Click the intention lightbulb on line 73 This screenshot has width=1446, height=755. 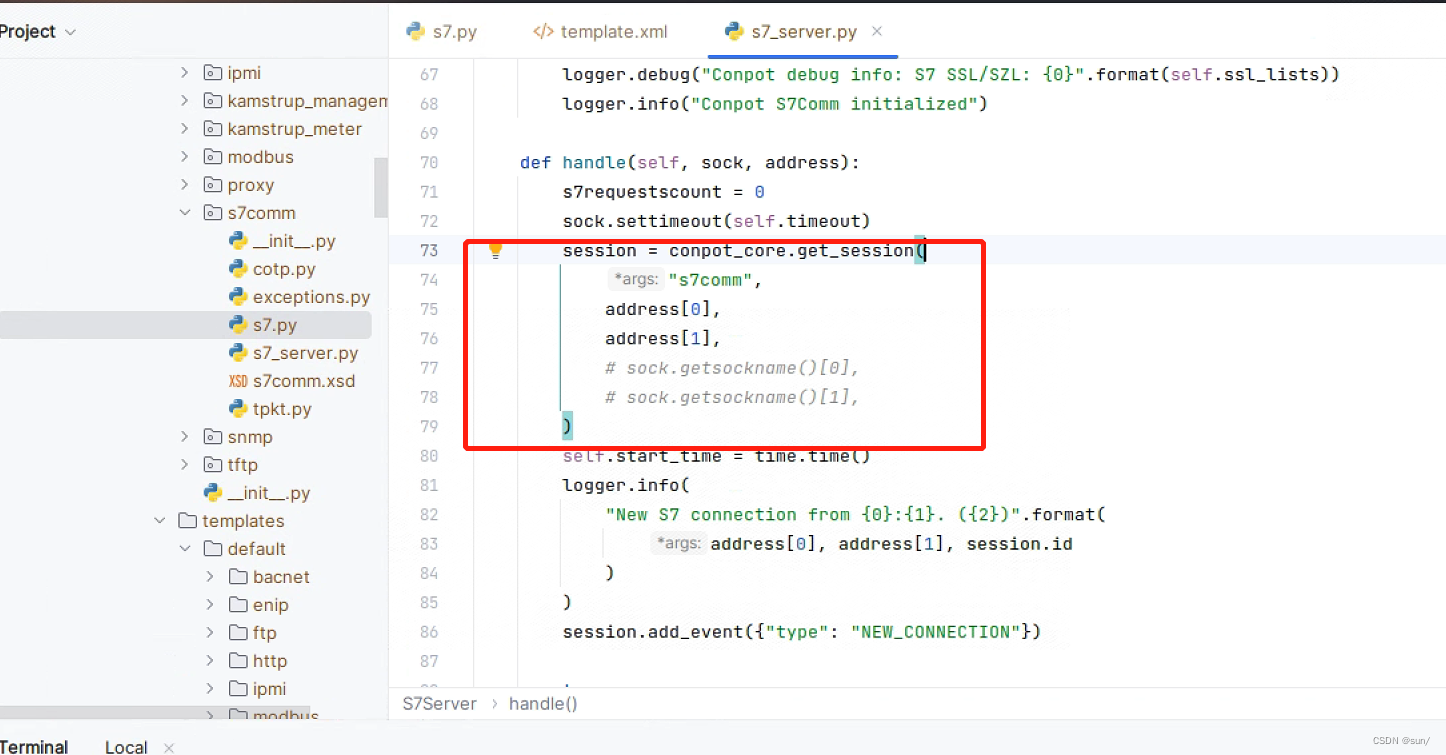coord(494,251)
